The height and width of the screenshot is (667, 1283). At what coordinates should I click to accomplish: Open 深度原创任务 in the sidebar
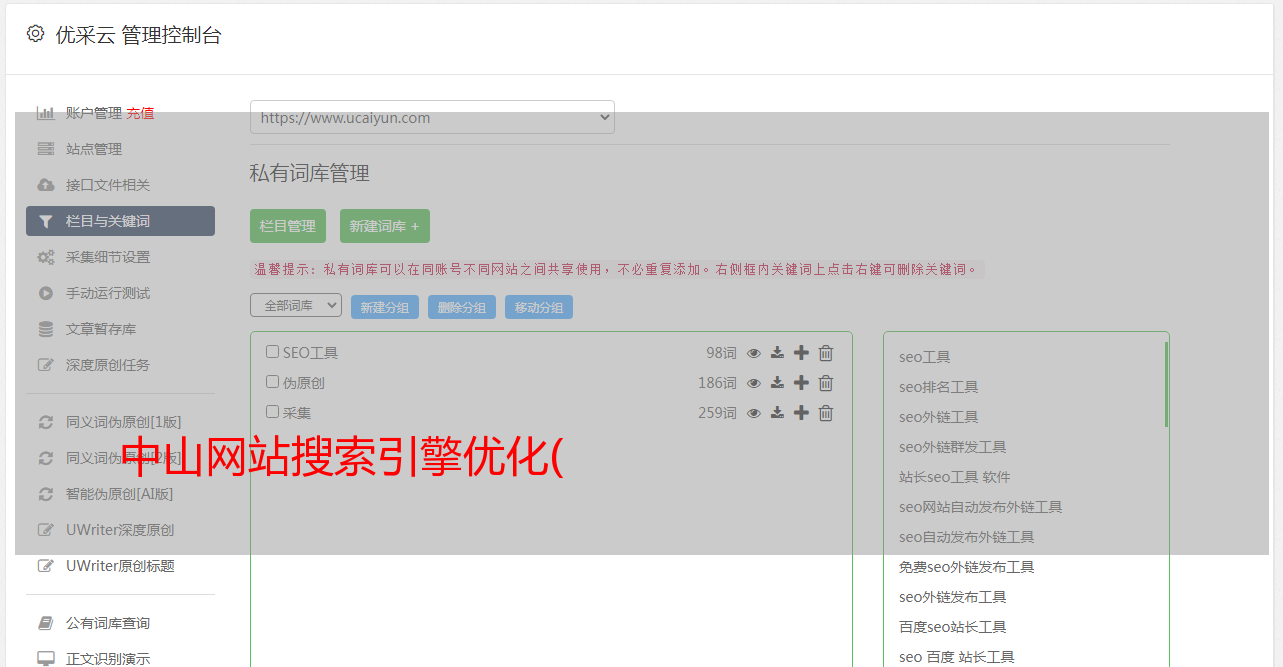click(x=108, y=365)
